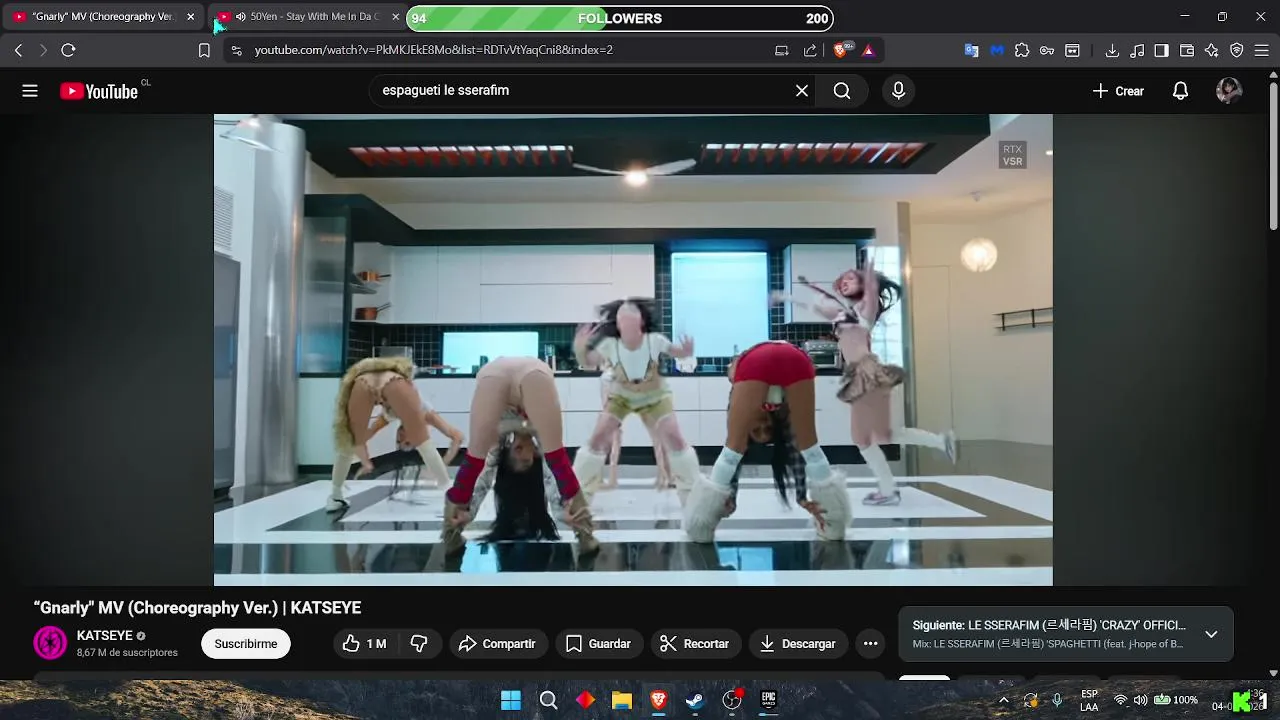Click the video player to pause
Viewport: 1280px width, 720px height.
coord(633,350)
